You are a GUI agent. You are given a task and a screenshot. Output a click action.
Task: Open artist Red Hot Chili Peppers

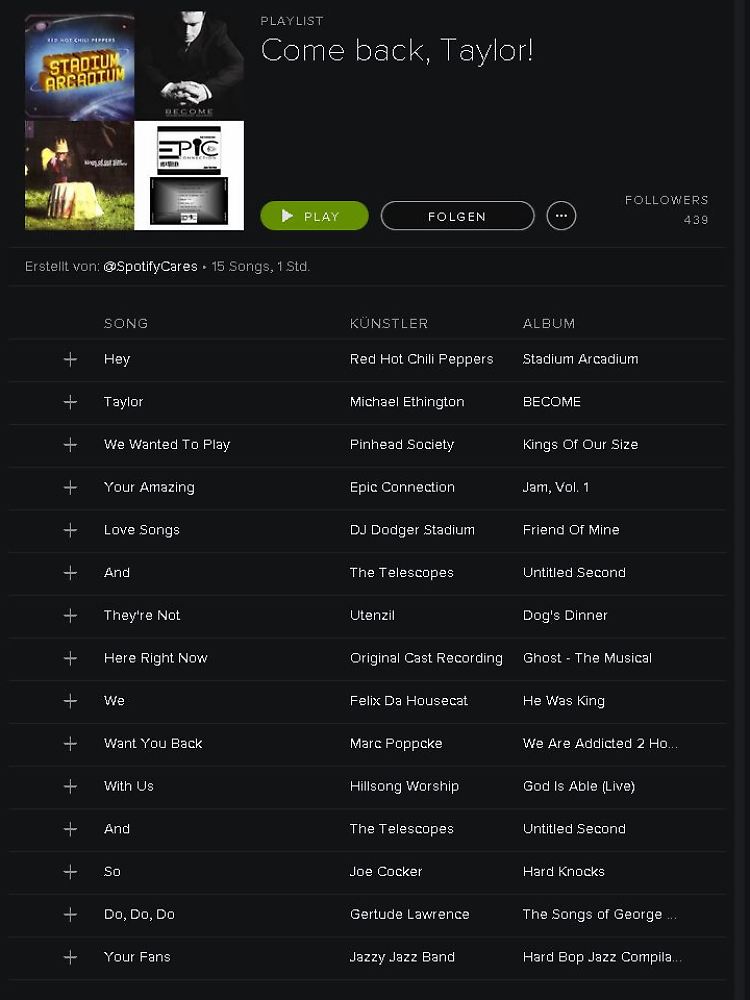(x=422, y=359)
